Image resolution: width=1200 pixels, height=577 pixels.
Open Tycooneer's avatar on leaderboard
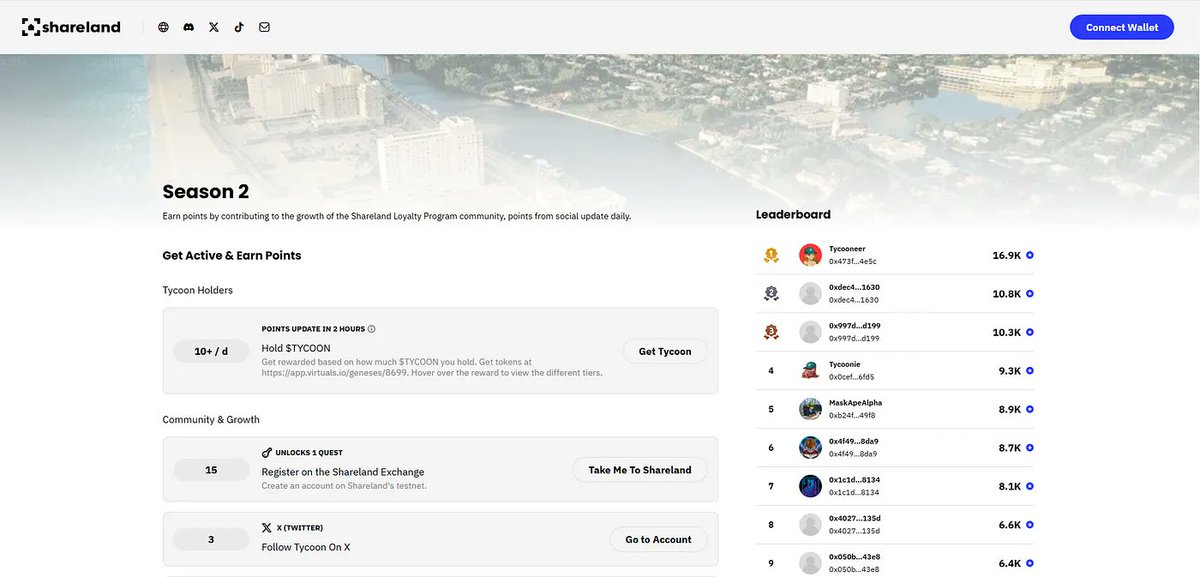[x=810, y=255]
